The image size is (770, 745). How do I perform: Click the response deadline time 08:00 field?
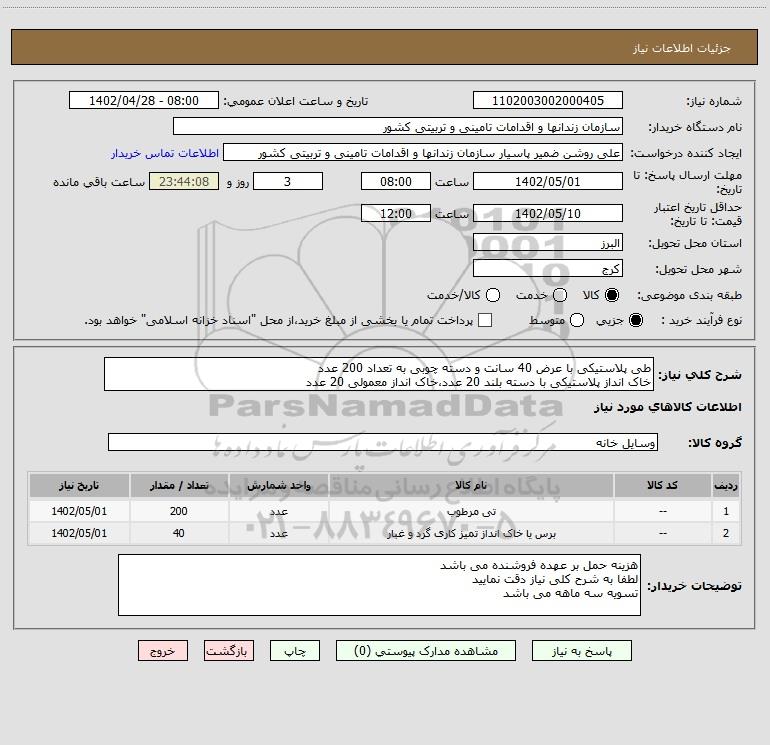(396, 181)
